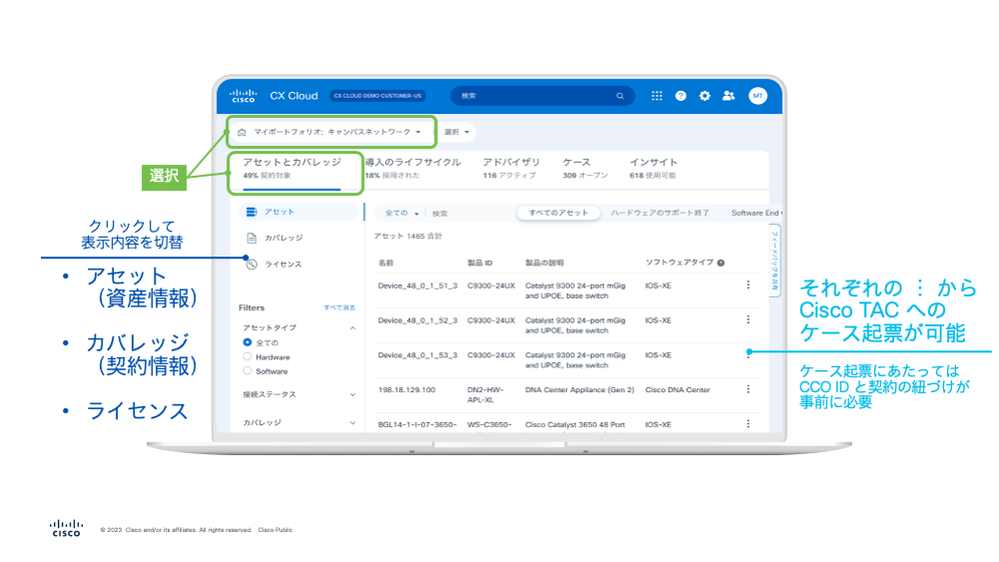Open the kebab menu for Device_48_0_1_51_3
The width and height of the screenshot is (999, 562).
(748, 285)
